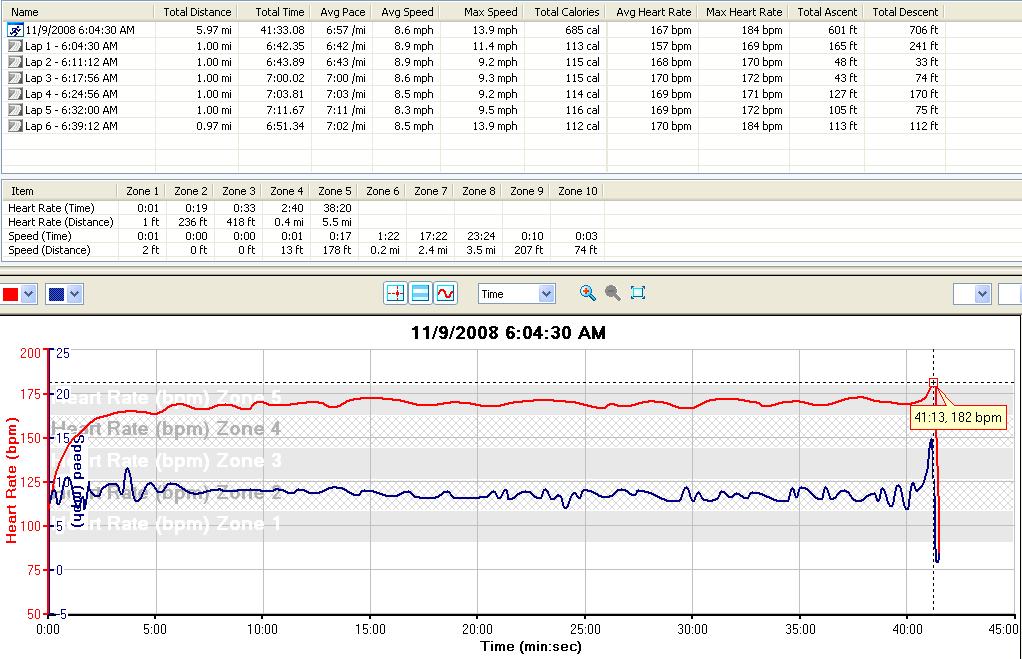Open the red series color dropdown
The height and width of the screenshot is (659, 1022).
click(x=28, y=295)
